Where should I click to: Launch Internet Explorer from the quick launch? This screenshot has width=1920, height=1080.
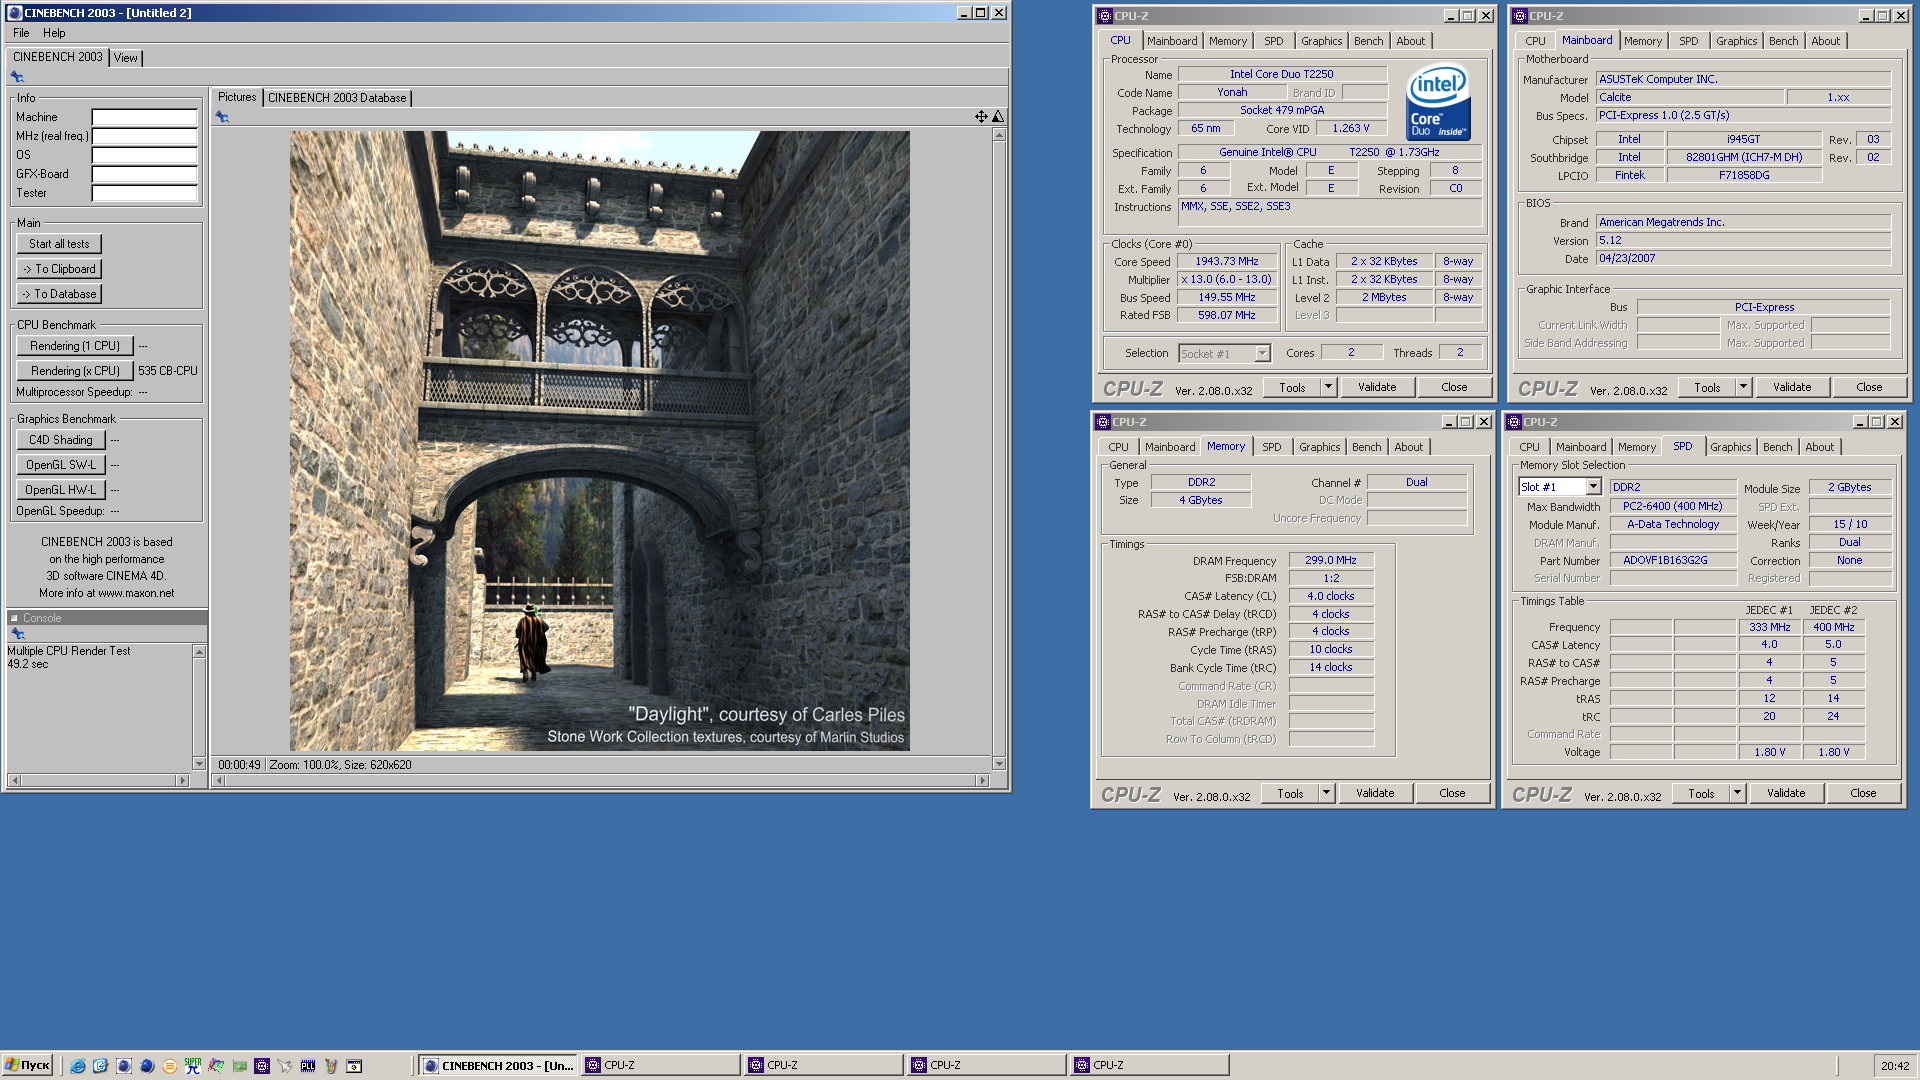pyautogui.click(x=77, y=1066)
